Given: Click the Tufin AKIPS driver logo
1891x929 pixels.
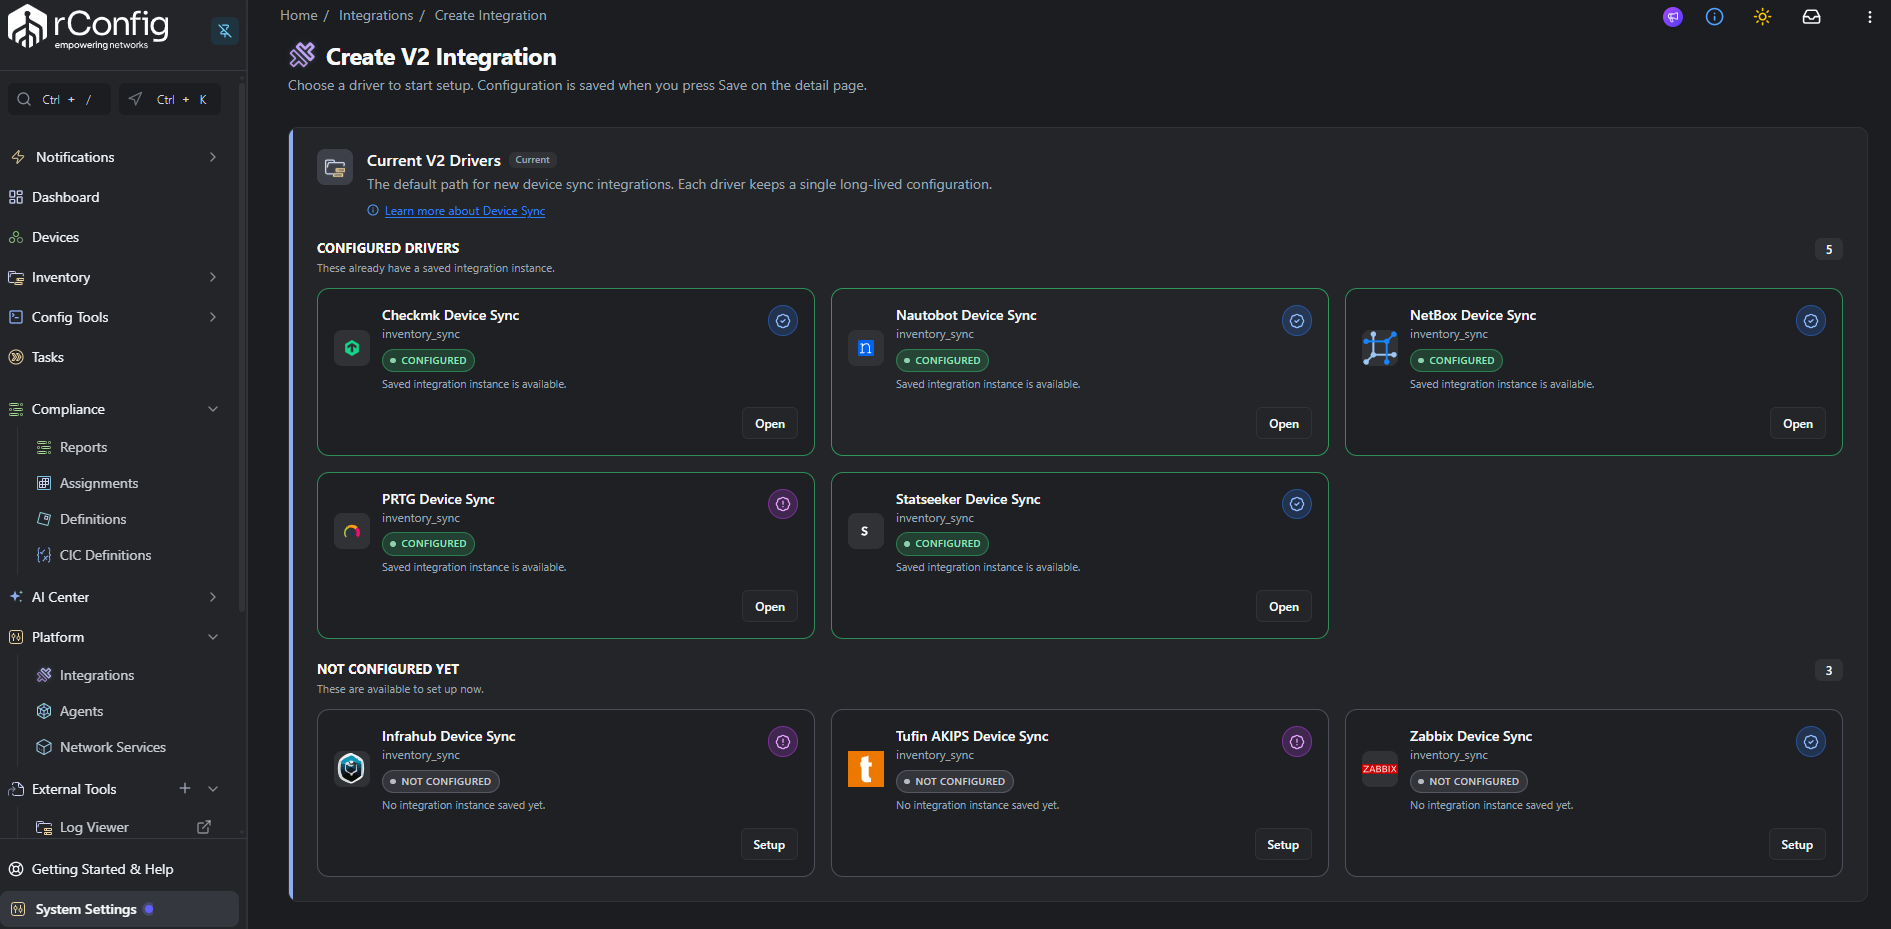Looking at the screenshot, I should coord(866,769).
